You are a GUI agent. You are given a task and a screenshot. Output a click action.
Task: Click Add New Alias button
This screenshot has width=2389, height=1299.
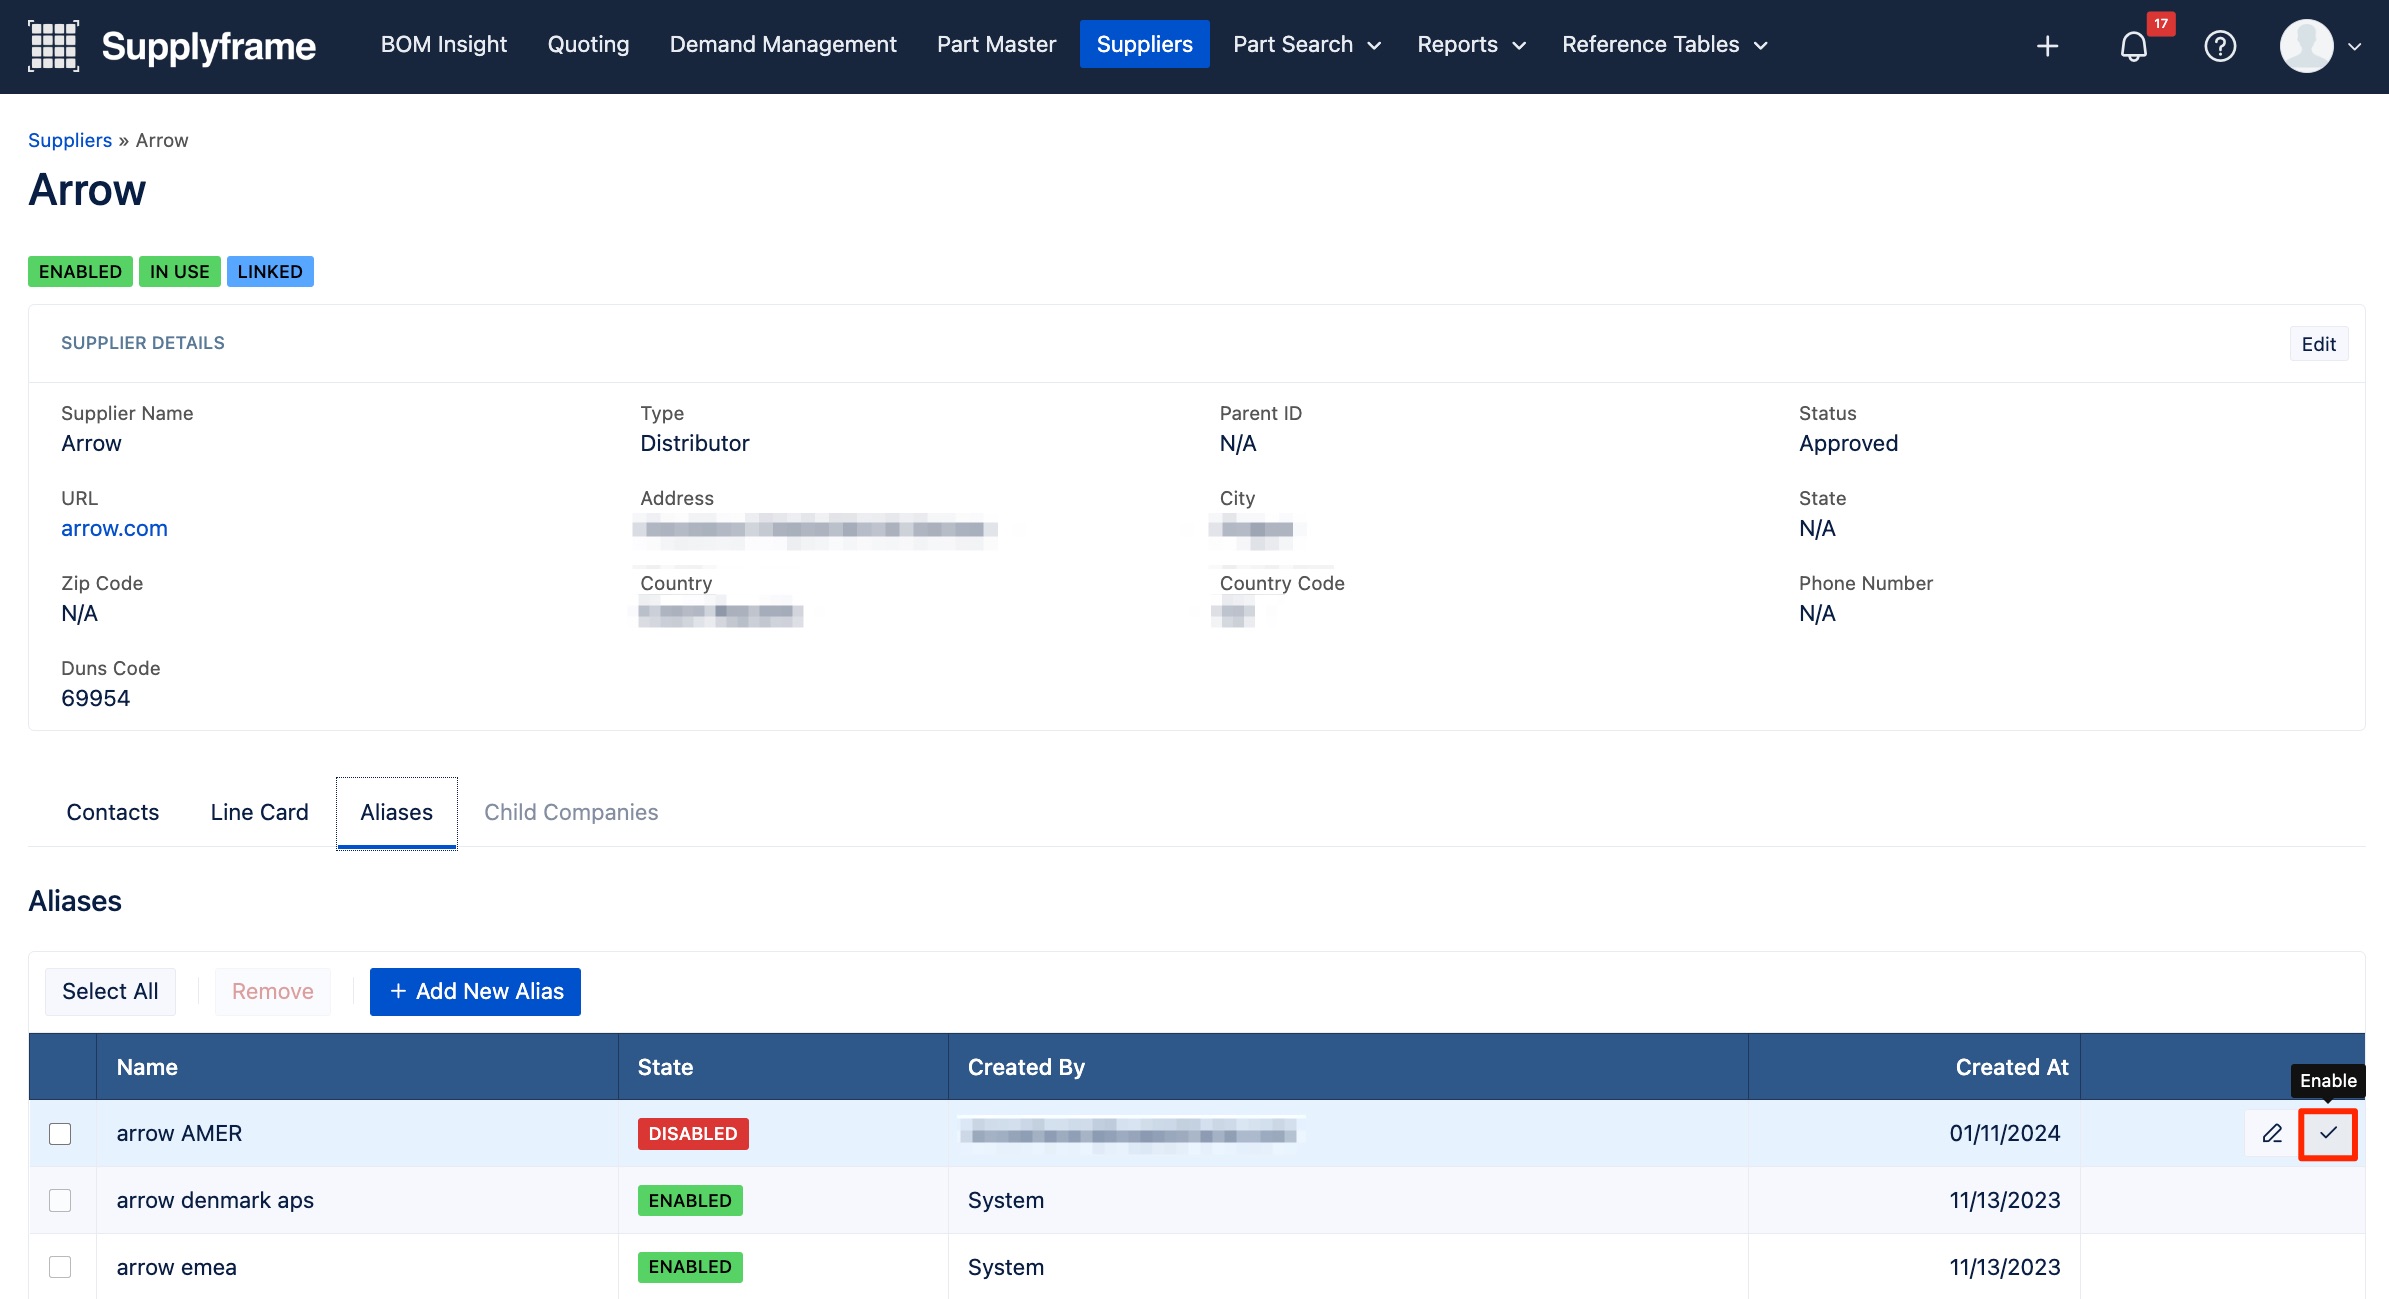tap(475, 991)
